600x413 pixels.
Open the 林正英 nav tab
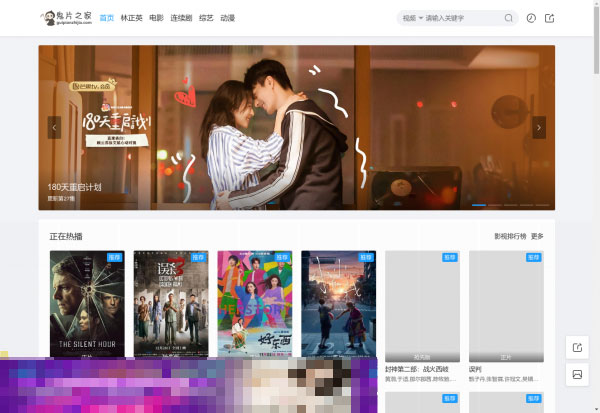(131, 18)
